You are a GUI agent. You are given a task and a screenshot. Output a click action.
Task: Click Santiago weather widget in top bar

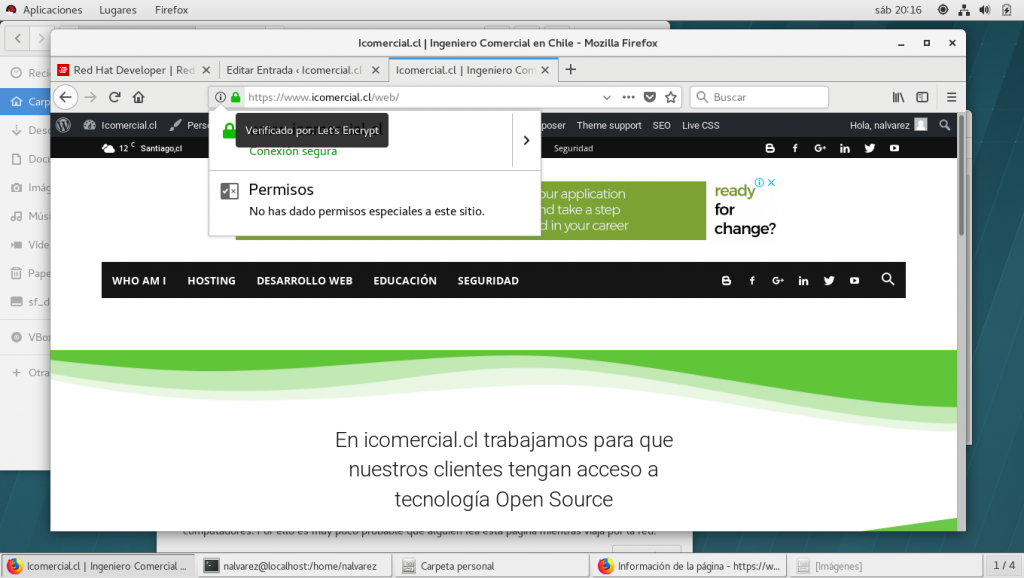coord(142,148)
